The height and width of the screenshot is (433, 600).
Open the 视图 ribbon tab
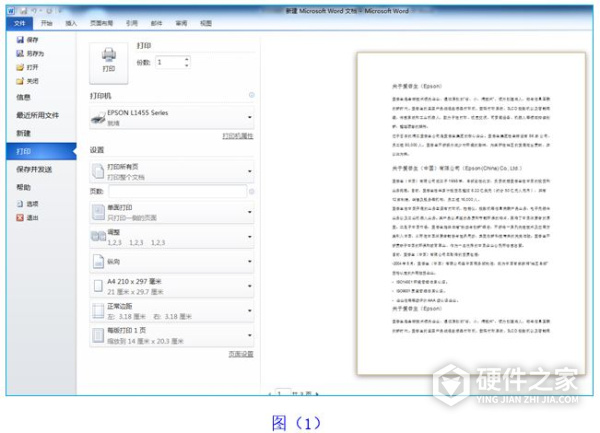pyautogui.click(x=206, y=23)
